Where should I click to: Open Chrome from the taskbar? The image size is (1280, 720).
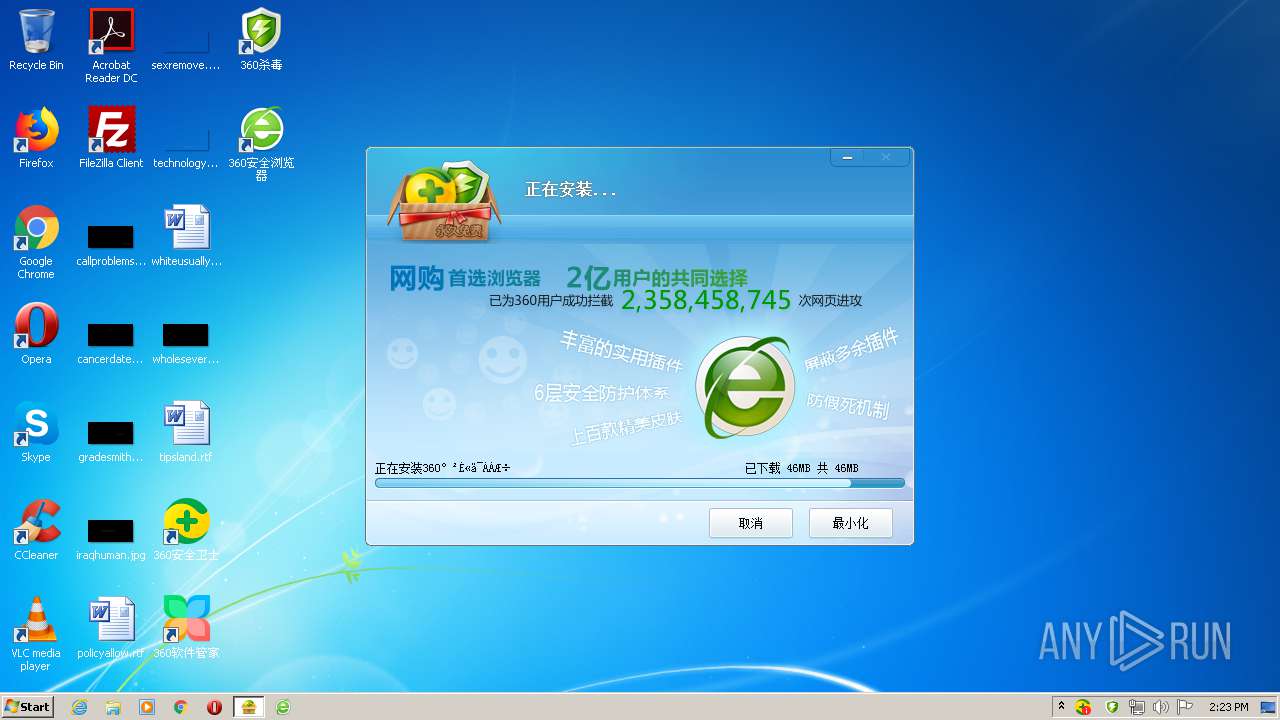click(181, 707)
